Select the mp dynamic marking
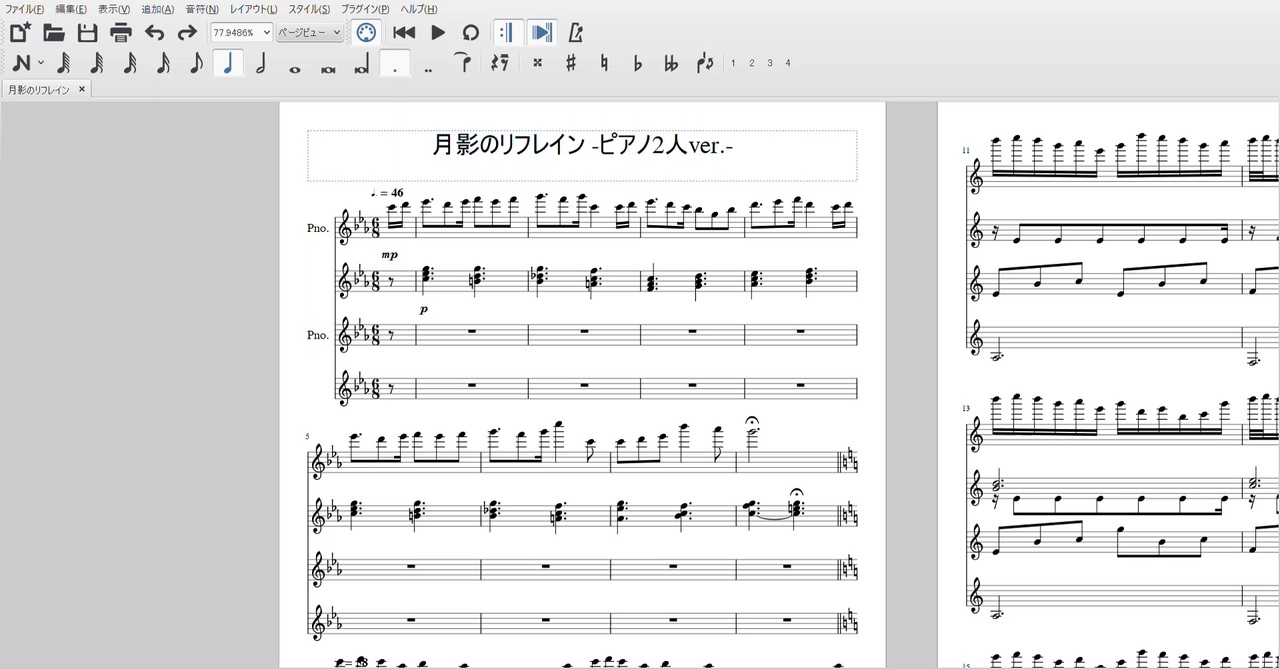1280x669 pixels. 389,255
